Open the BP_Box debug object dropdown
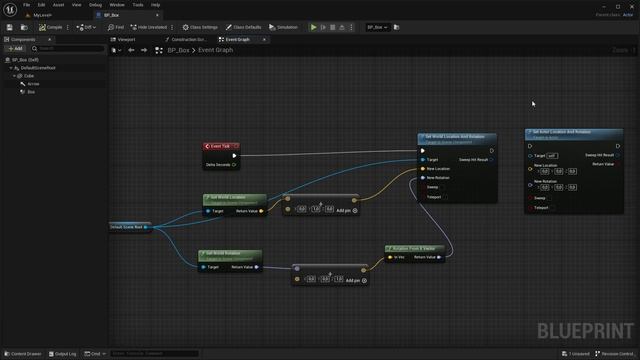This screenshot has width=640, height=360. [377, 27]
